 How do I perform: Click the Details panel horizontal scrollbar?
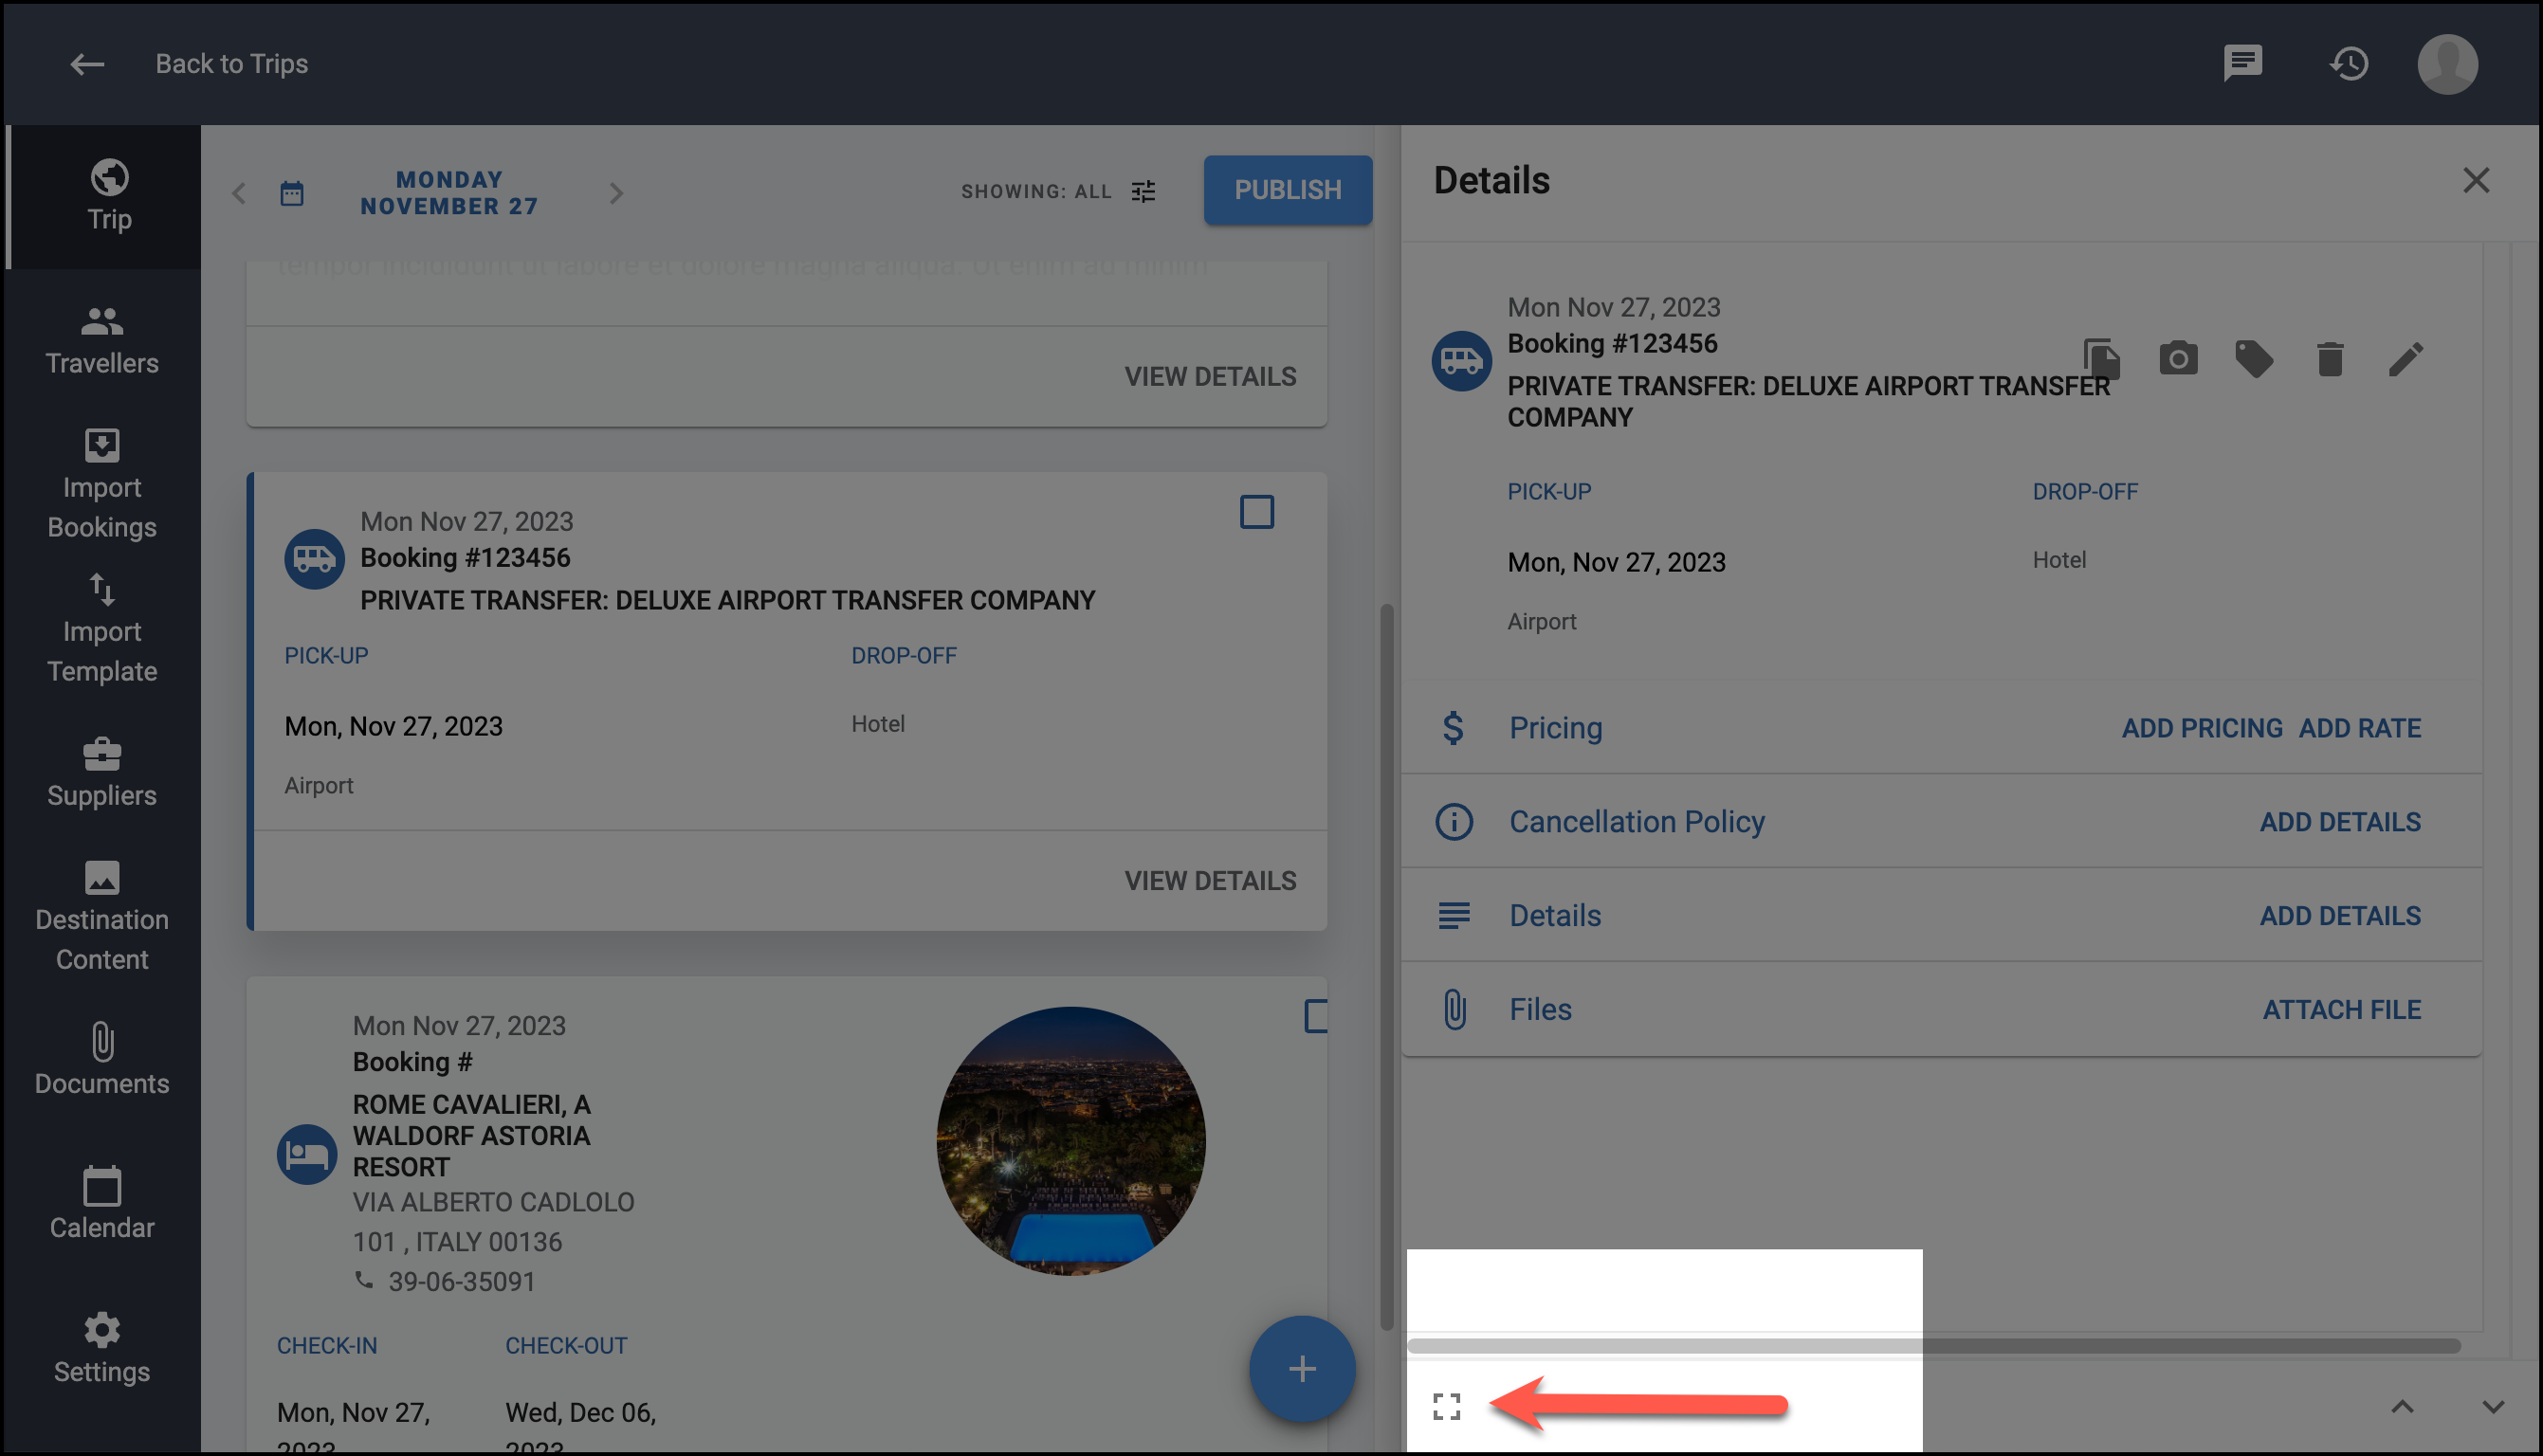pyautogui.click(x=1933, y=1346)
